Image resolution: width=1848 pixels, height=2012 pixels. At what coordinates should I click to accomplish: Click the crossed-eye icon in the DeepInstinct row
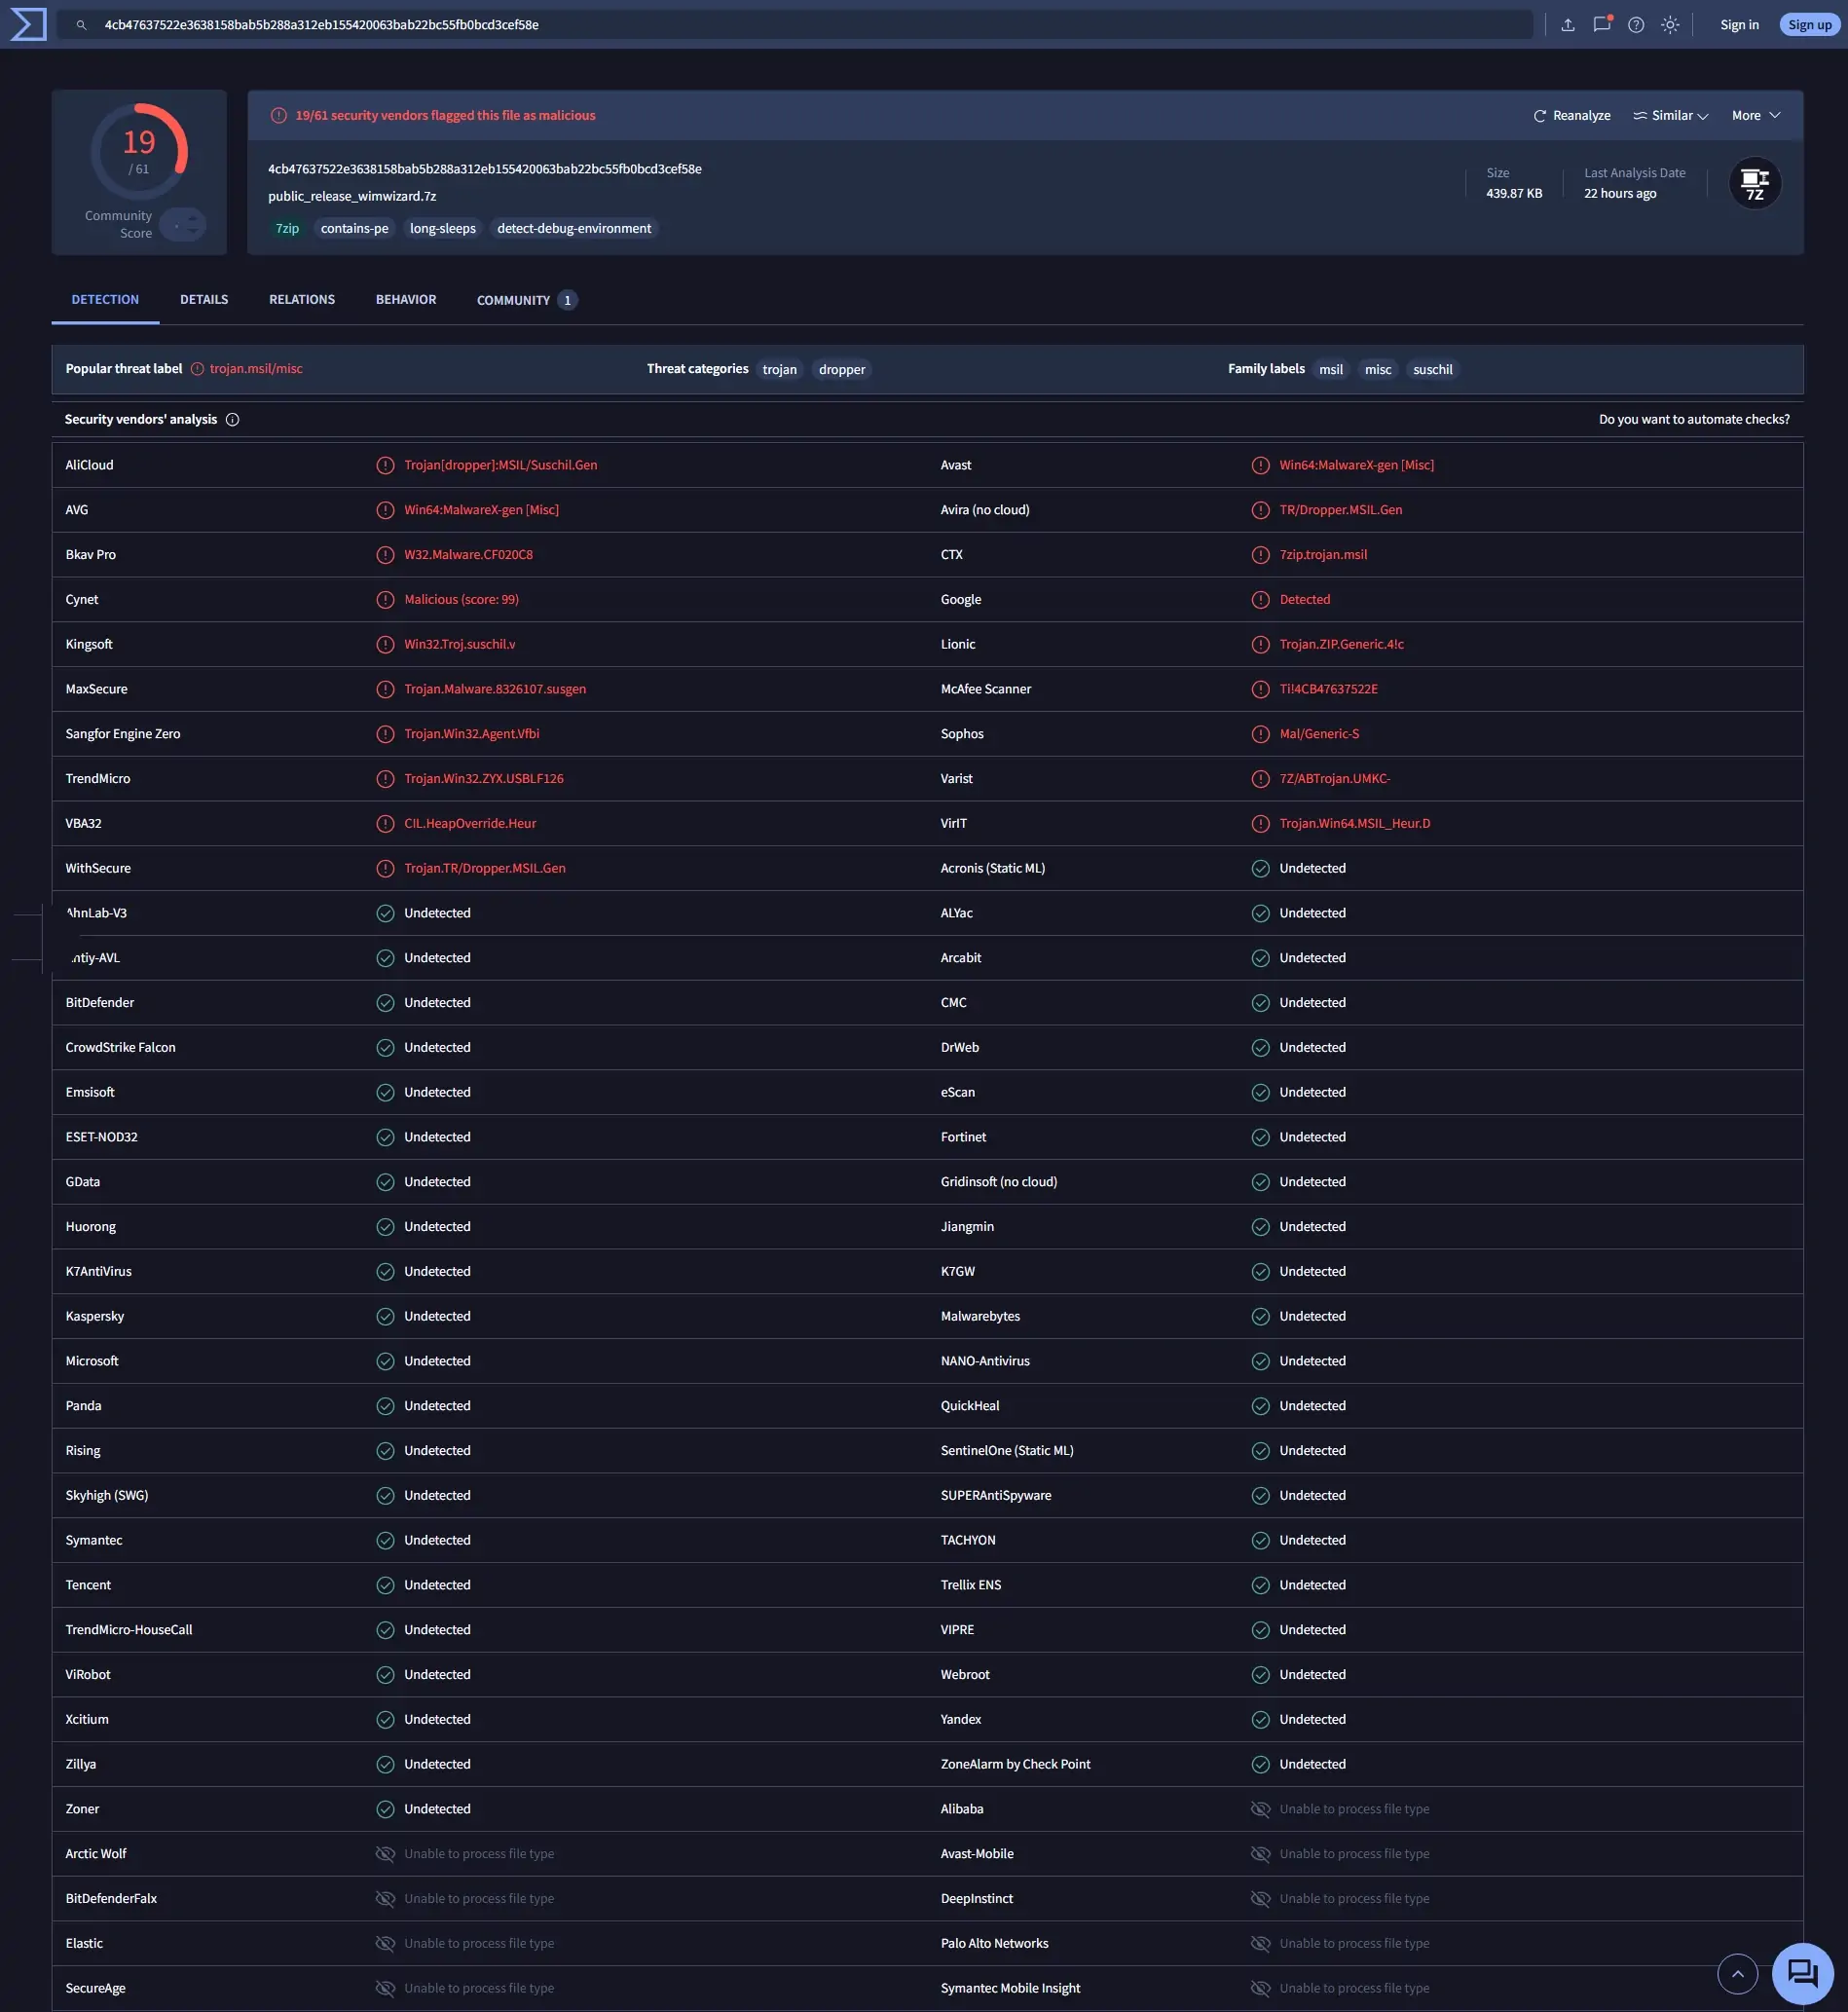[1260, 1898]
